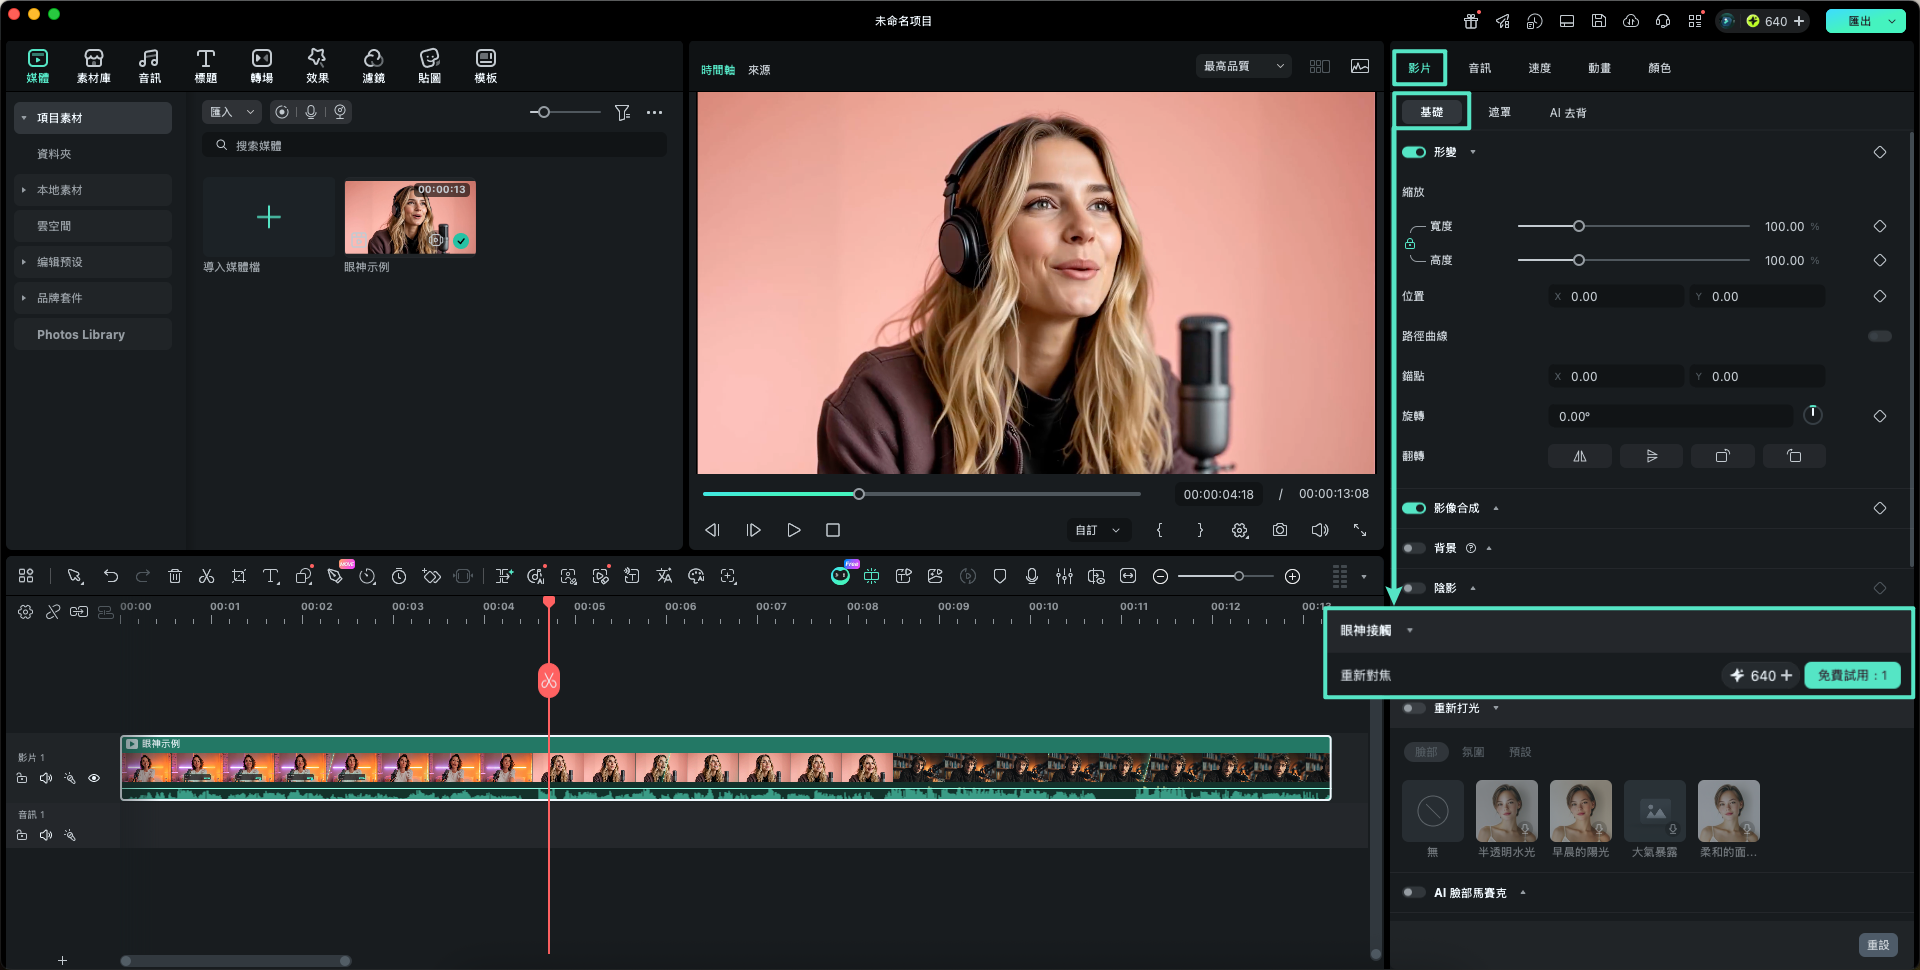
Task: Expand the 本地素材 tree item
Action: tap(24, 190)
